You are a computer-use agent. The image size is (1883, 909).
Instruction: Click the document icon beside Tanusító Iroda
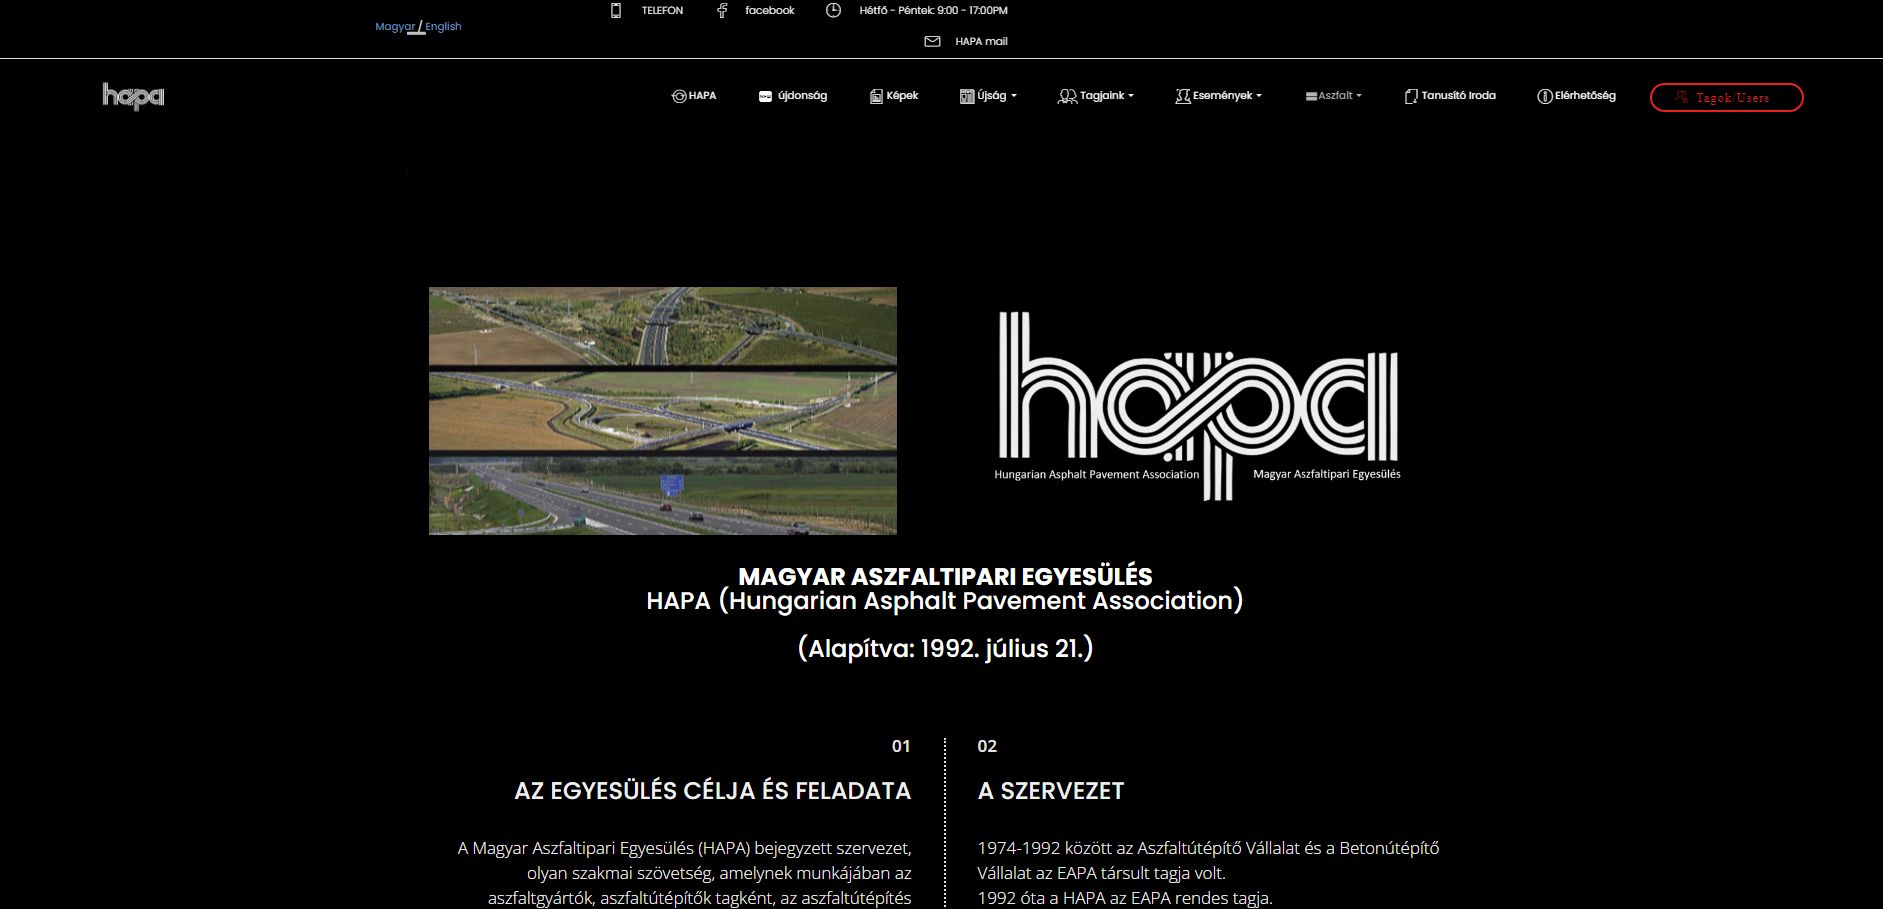point(1411,96)
